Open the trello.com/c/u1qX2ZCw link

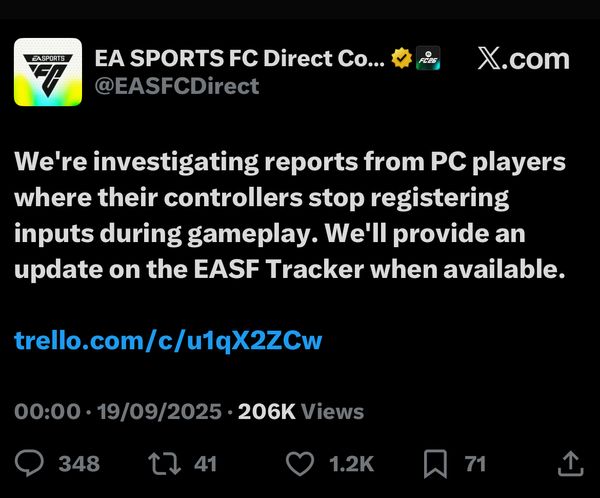(168, 341)
